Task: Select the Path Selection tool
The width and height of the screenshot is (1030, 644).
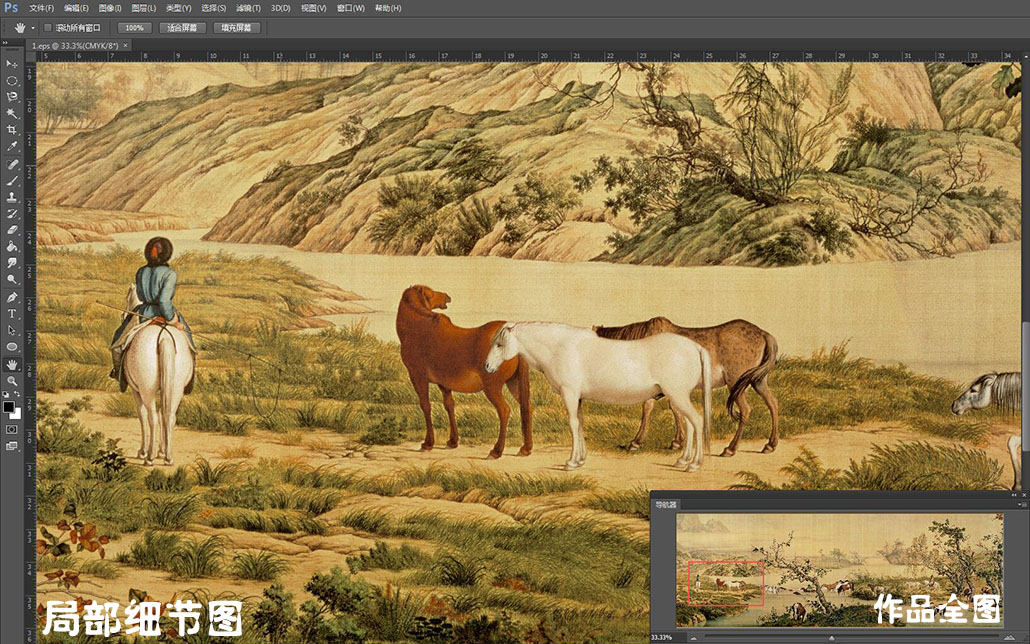Action: tap(12, 330)
